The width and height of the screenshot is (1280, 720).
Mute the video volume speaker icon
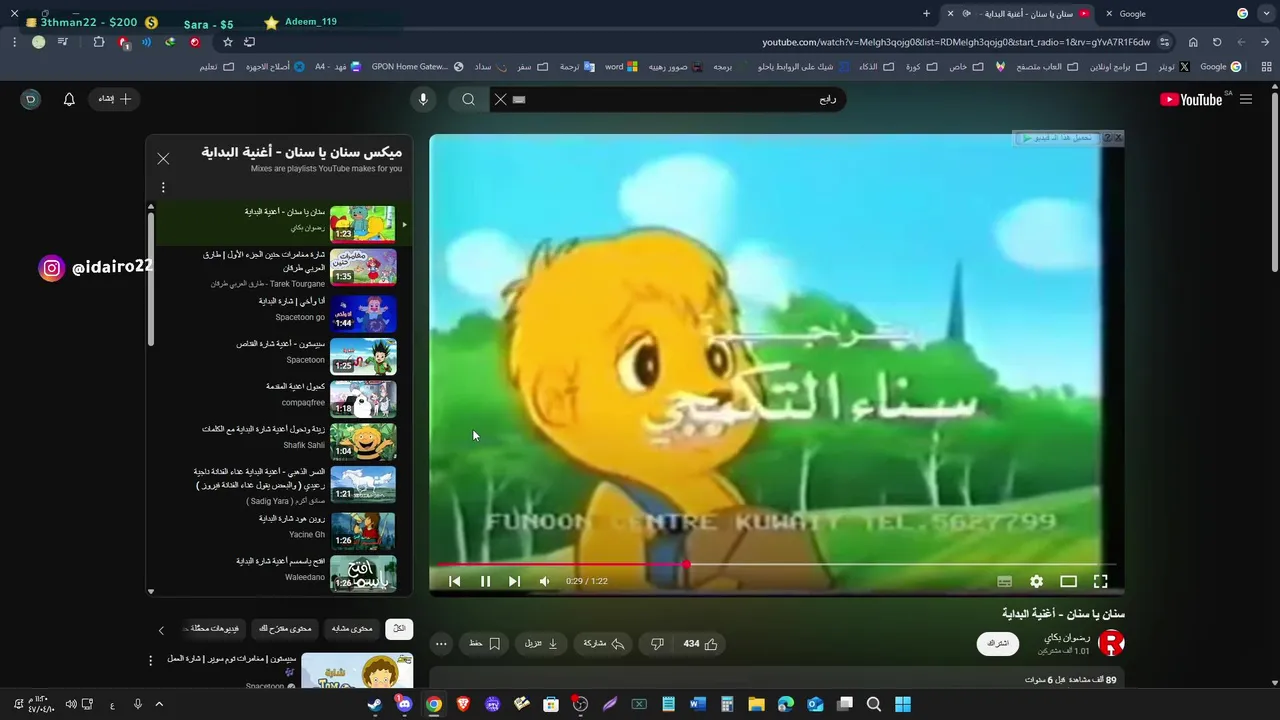click(x=544, y=581)
